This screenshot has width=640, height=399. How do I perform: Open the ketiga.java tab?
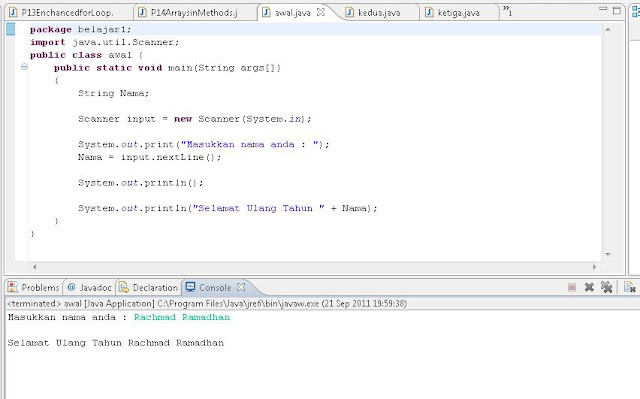tap(458, 13)
